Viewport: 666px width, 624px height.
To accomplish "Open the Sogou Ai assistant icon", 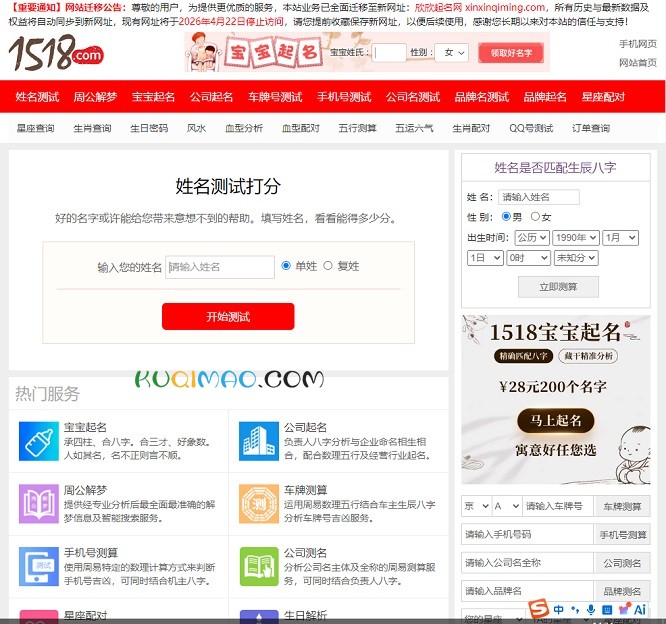I will tap(640, 610).
